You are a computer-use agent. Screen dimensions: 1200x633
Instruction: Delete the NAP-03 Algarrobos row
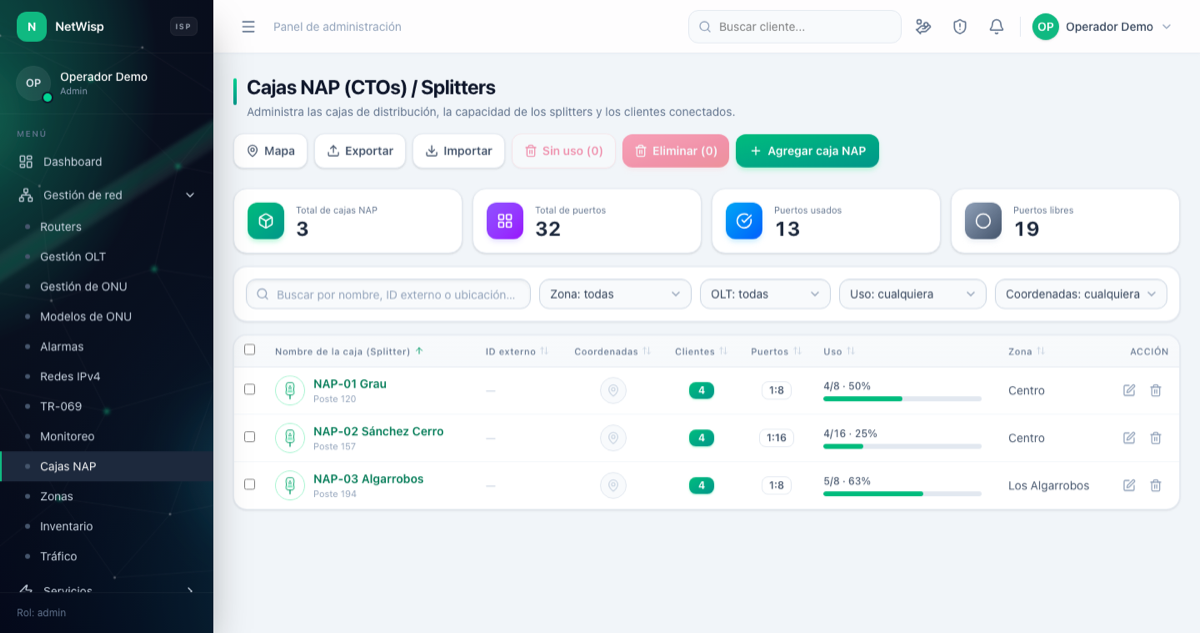coord(1156,485)
